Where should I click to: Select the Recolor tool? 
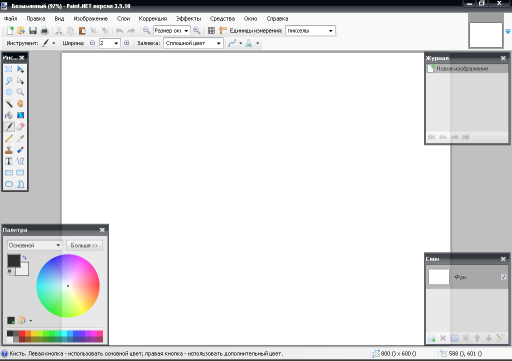(x=20, y=150)
